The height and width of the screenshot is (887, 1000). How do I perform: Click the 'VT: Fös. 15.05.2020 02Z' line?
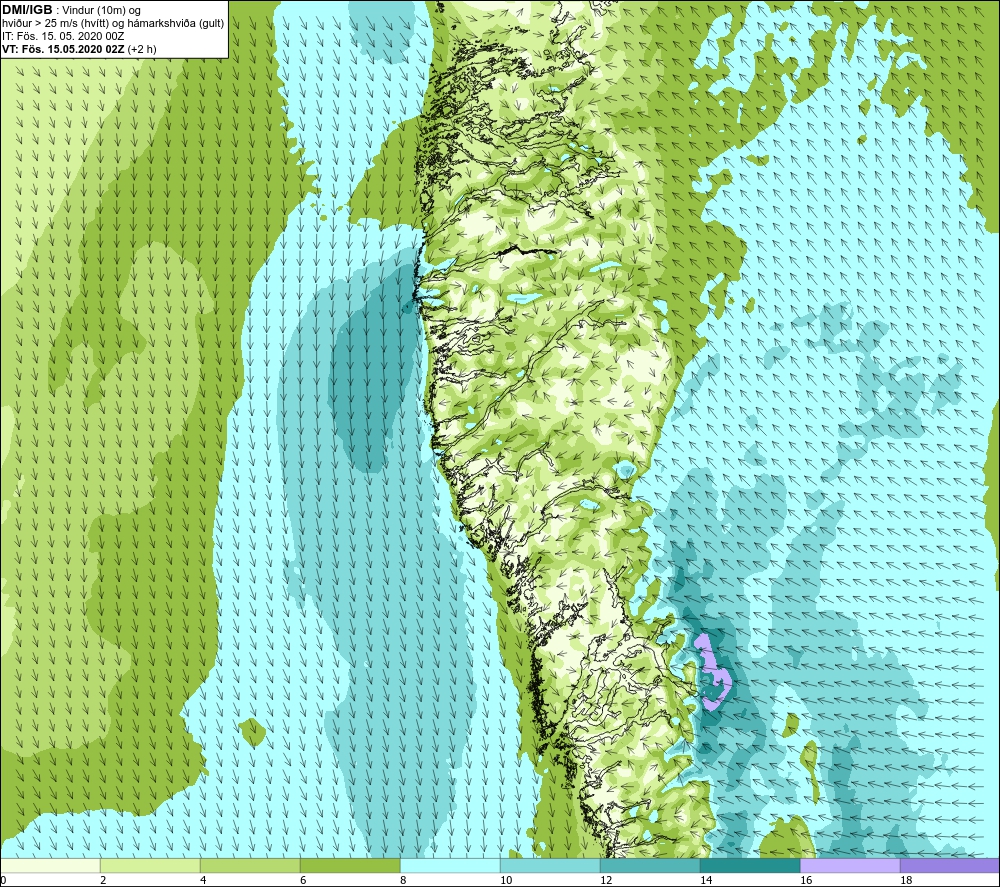64,49
